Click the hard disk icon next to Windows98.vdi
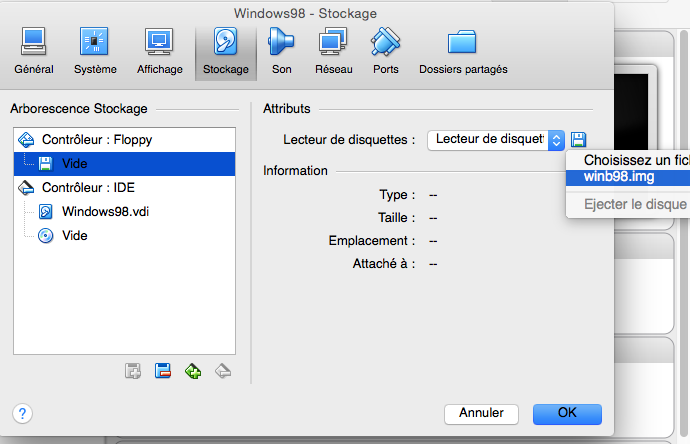The height and width of the screenshot is (444, 690). point(46,212)
